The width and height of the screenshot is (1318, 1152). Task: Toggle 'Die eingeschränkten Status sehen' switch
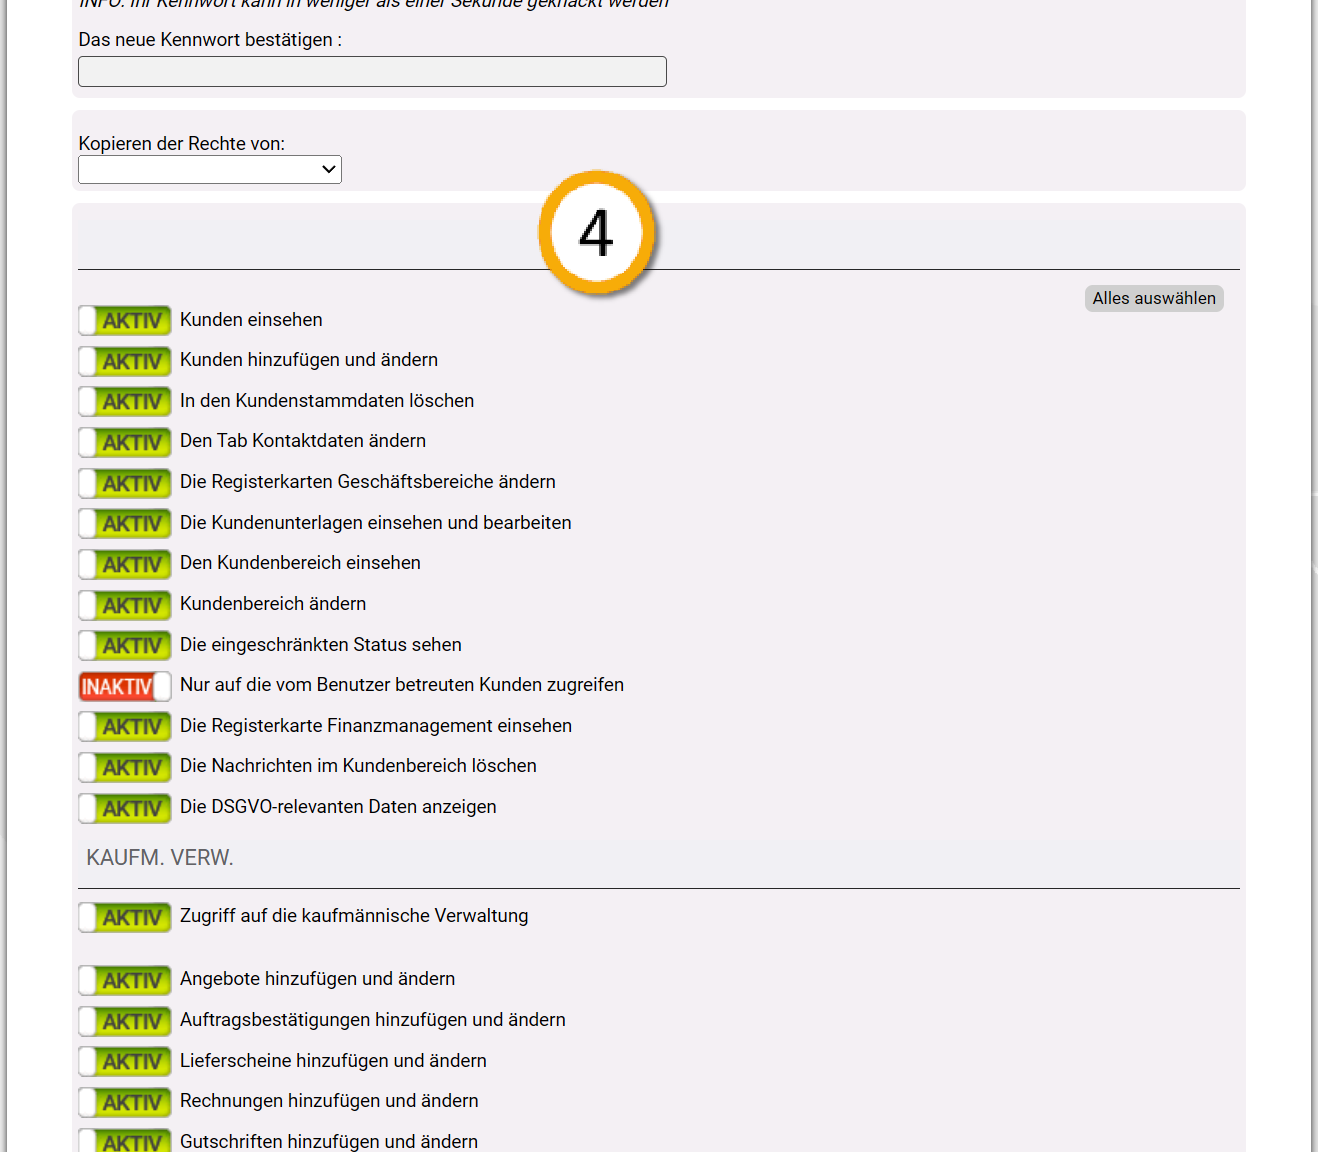click(125, 645)
